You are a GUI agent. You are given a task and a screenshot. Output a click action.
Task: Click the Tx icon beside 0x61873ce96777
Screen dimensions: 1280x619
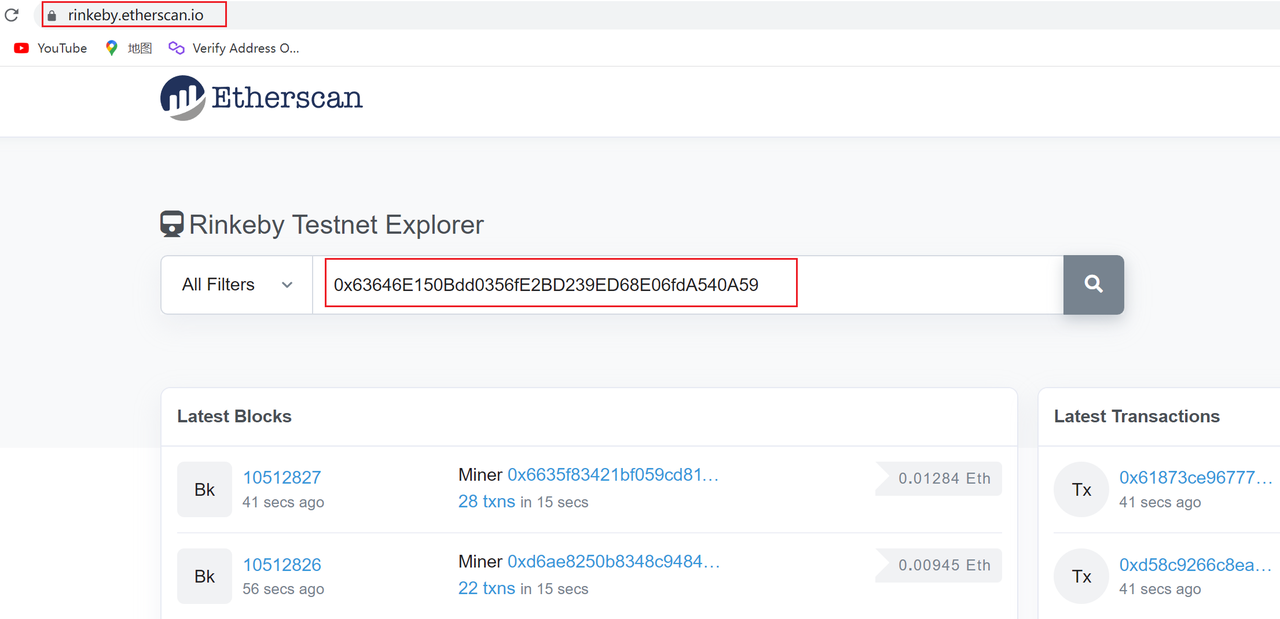[1082, 489]
